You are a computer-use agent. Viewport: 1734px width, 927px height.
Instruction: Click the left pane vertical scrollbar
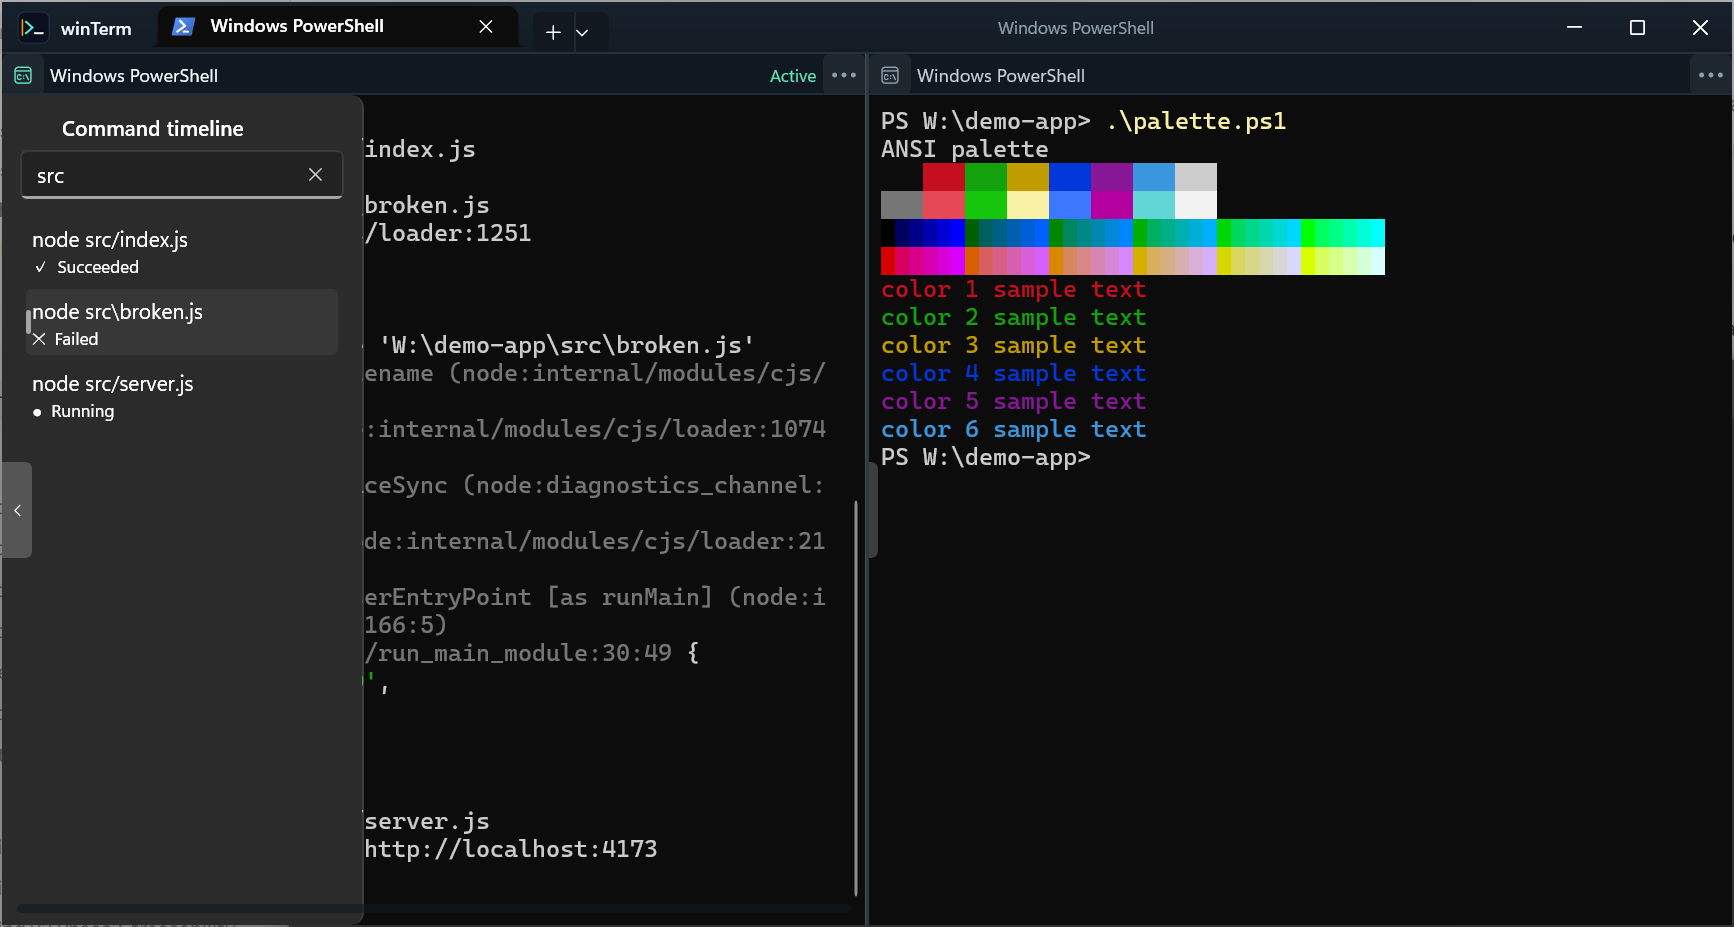[x=856, y=698]
